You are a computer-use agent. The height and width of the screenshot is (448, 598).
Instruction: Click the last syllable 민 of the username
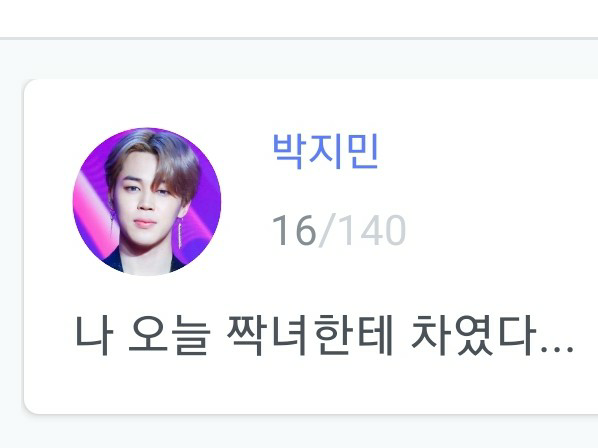[363, 151]
